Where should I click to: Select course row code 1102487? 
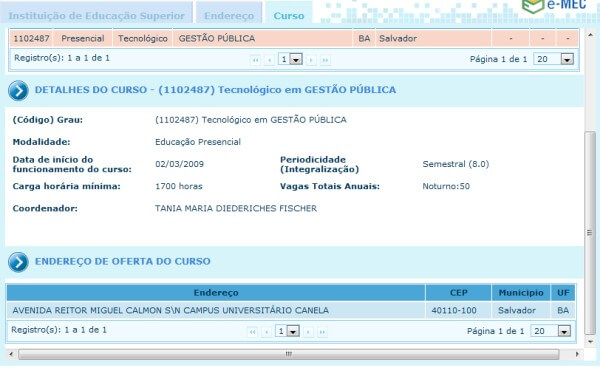point(31,39)
